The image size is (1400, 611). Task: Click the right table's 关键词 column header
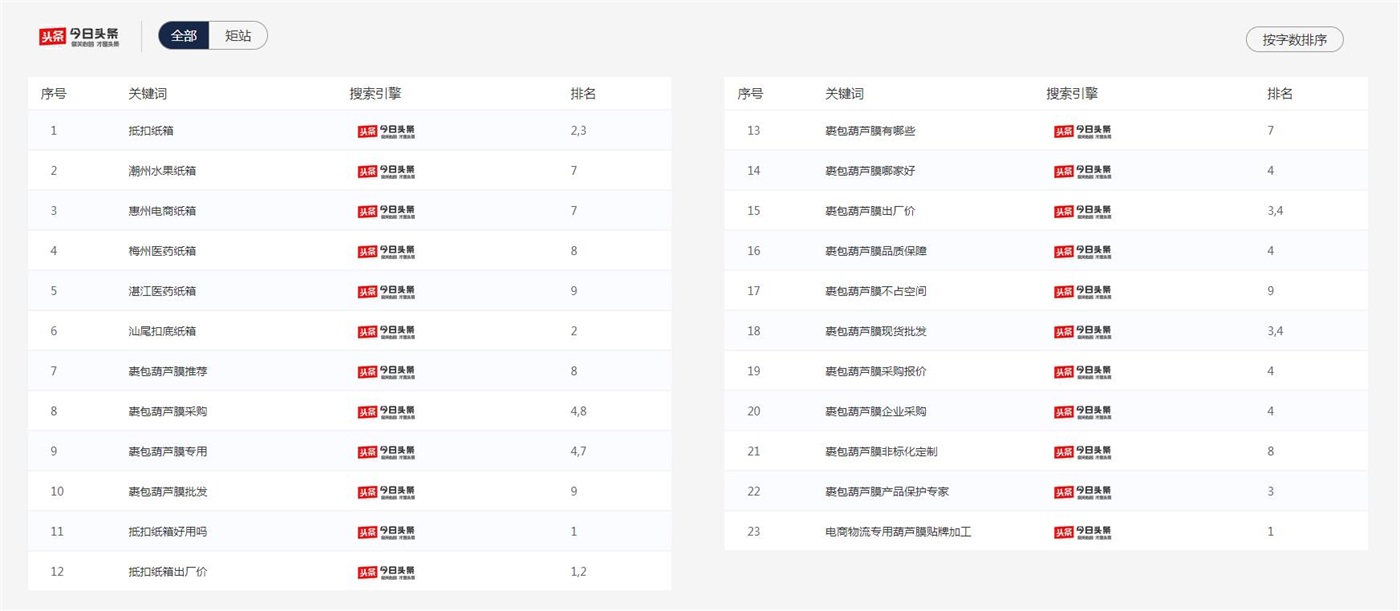[x=844, y=94]
